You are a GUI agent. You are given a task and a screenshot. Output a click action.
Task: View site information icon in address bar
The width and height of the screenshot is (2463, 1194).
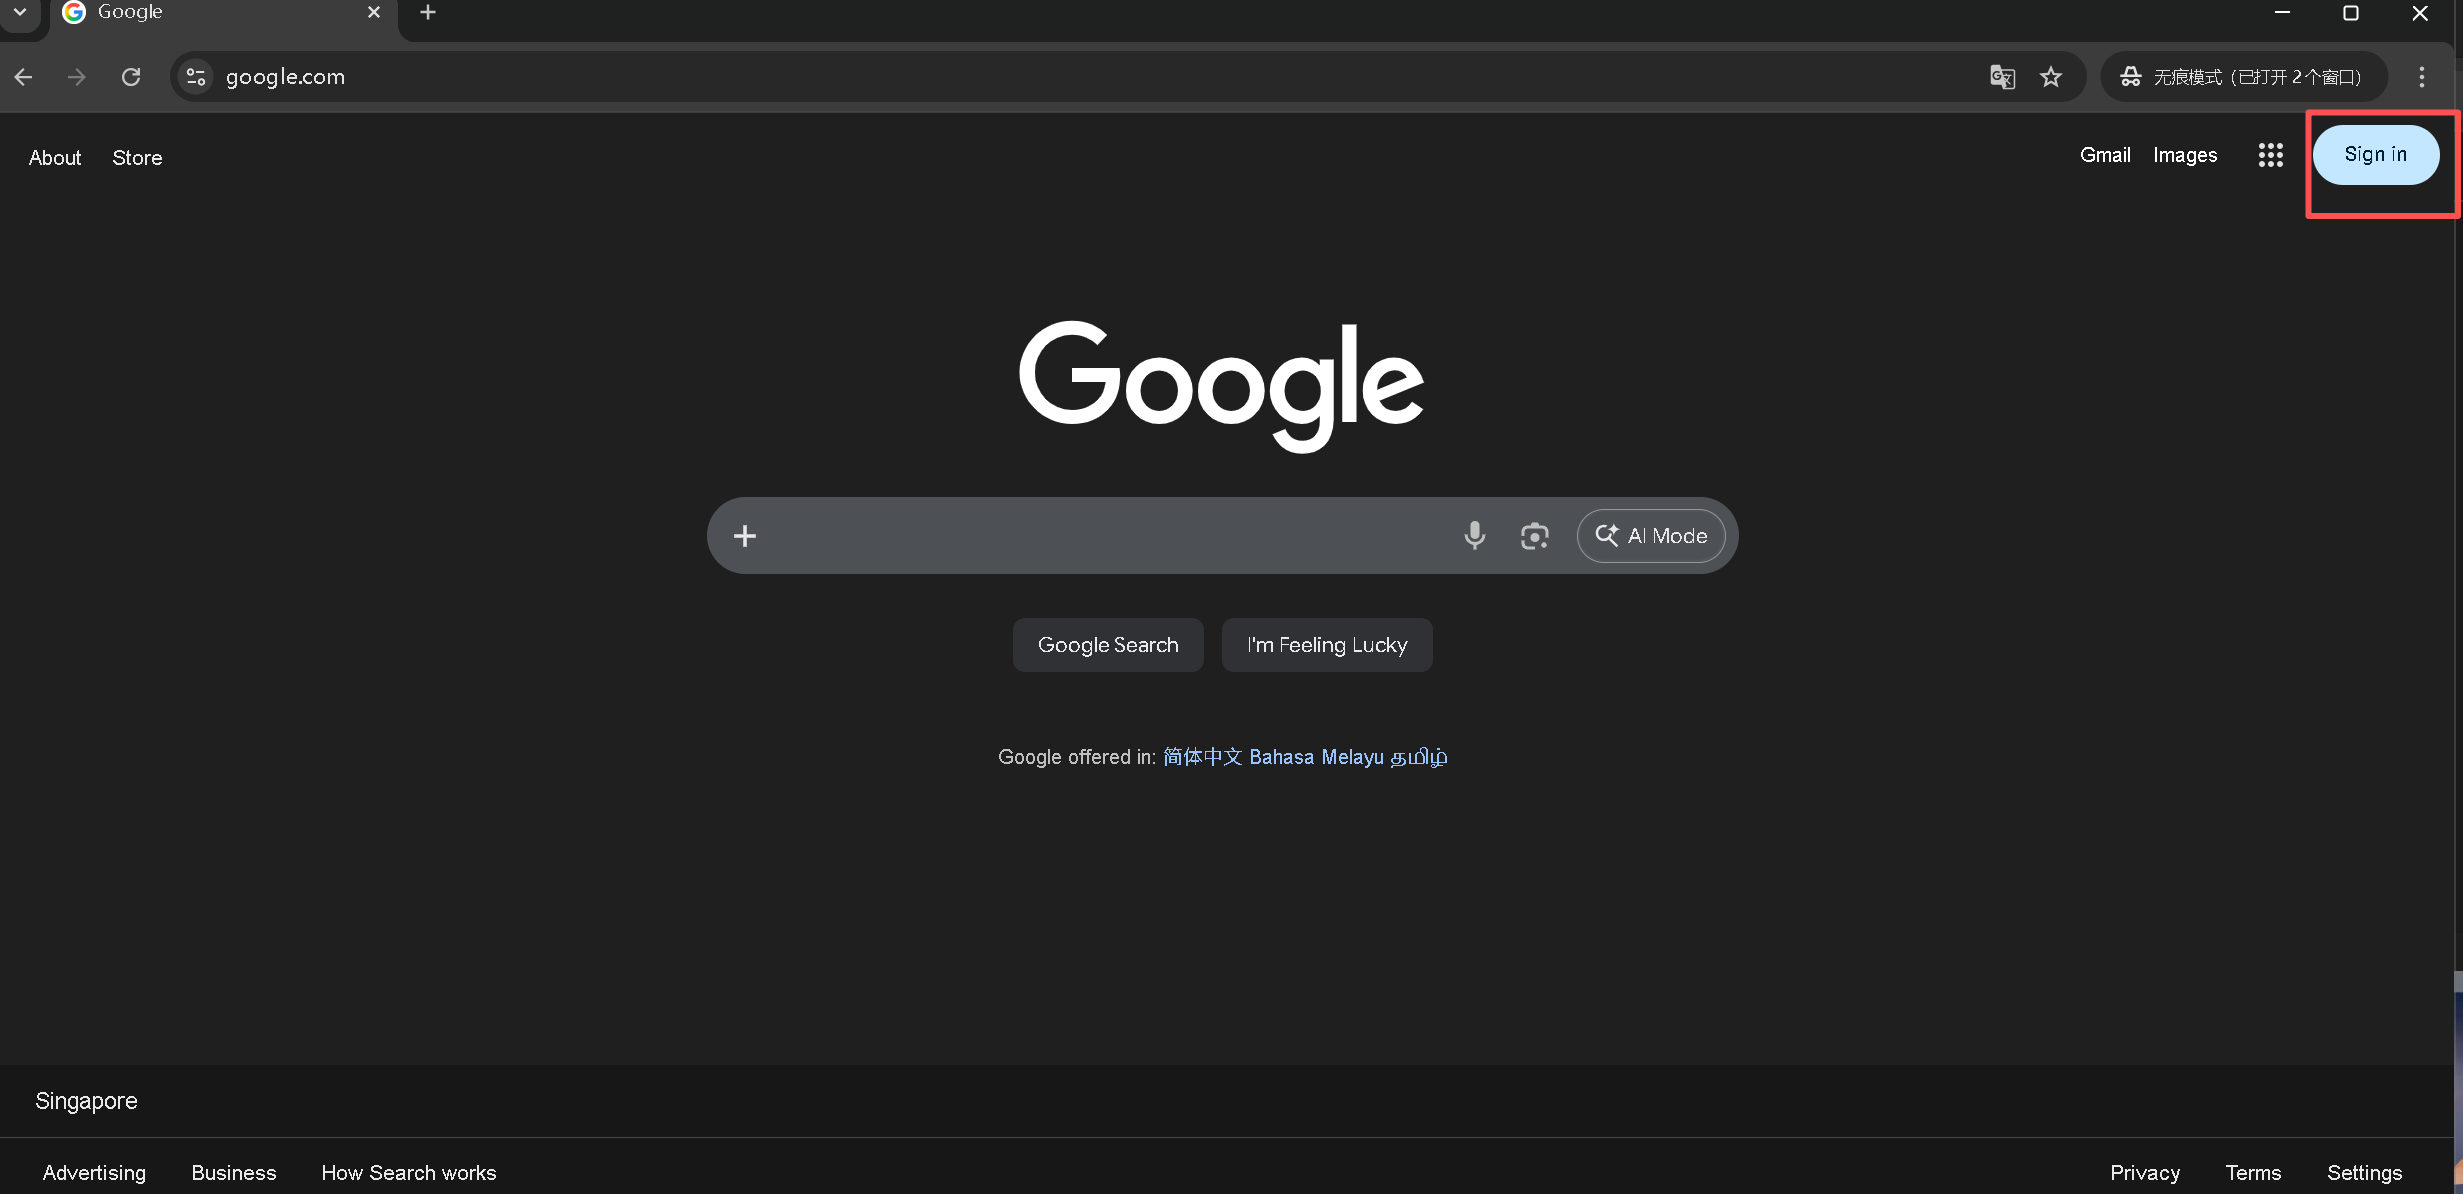click(196, 77)
